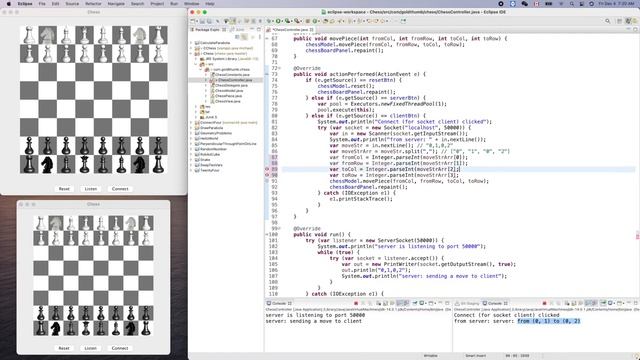This screenshot has height=360, width=640.
Task: Switch to the JUnit tab
Action: [237, 29]
